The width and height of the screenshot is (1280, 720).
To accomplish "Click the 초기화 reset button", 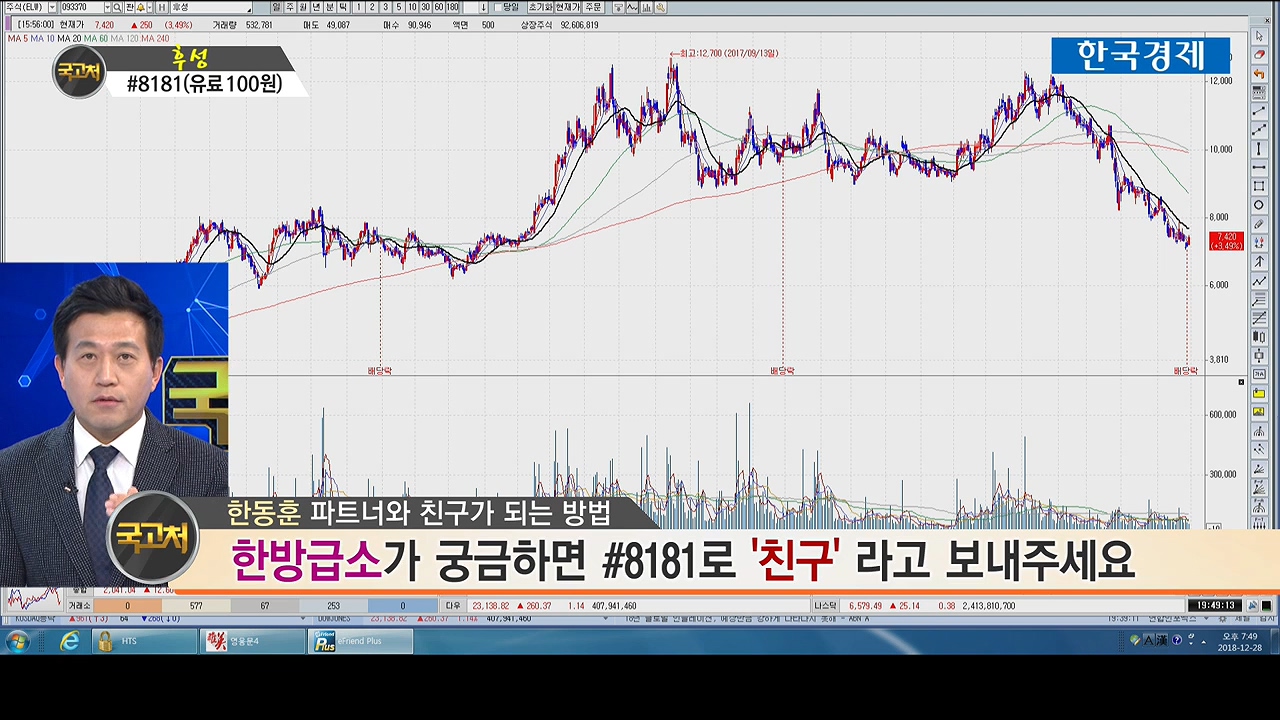I will (x=540, y=8).
